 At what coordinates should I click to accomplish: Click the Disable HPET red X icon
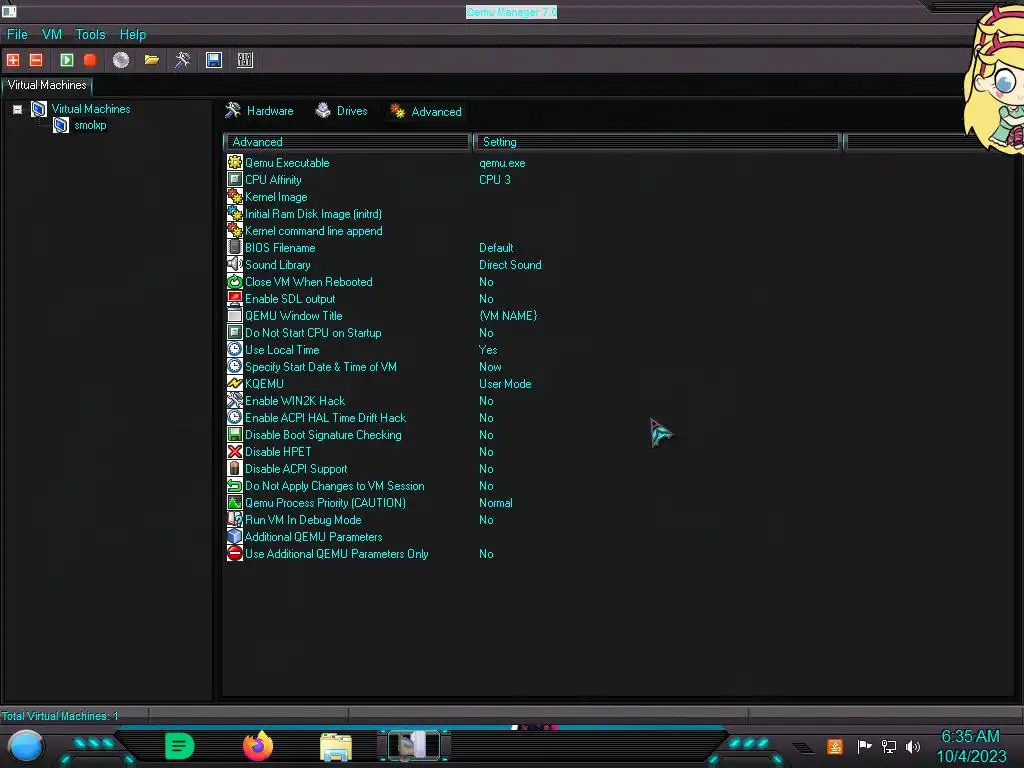234,451
